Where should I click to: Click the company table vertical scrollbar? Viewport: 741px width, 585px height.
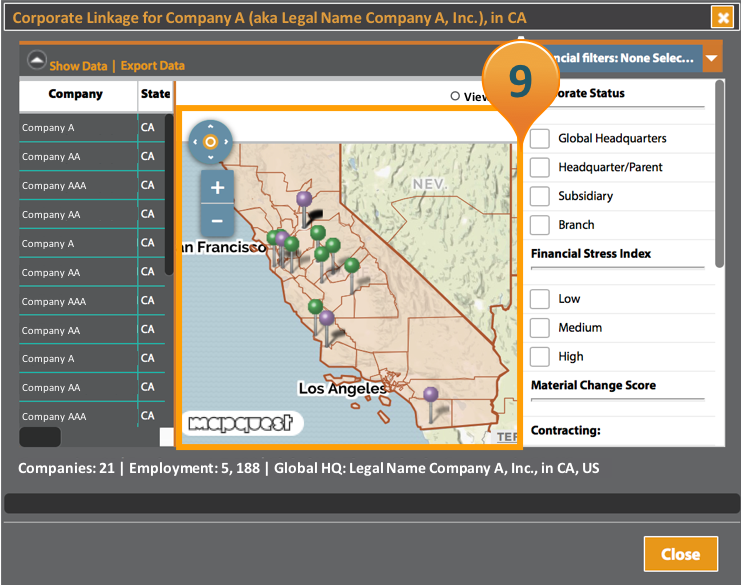tap(169, 194)
